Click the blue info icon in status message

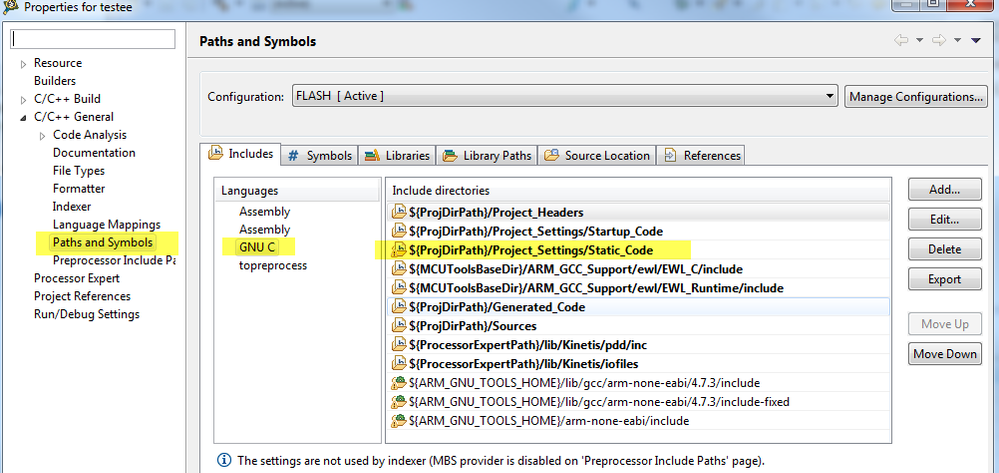point(224,460)
